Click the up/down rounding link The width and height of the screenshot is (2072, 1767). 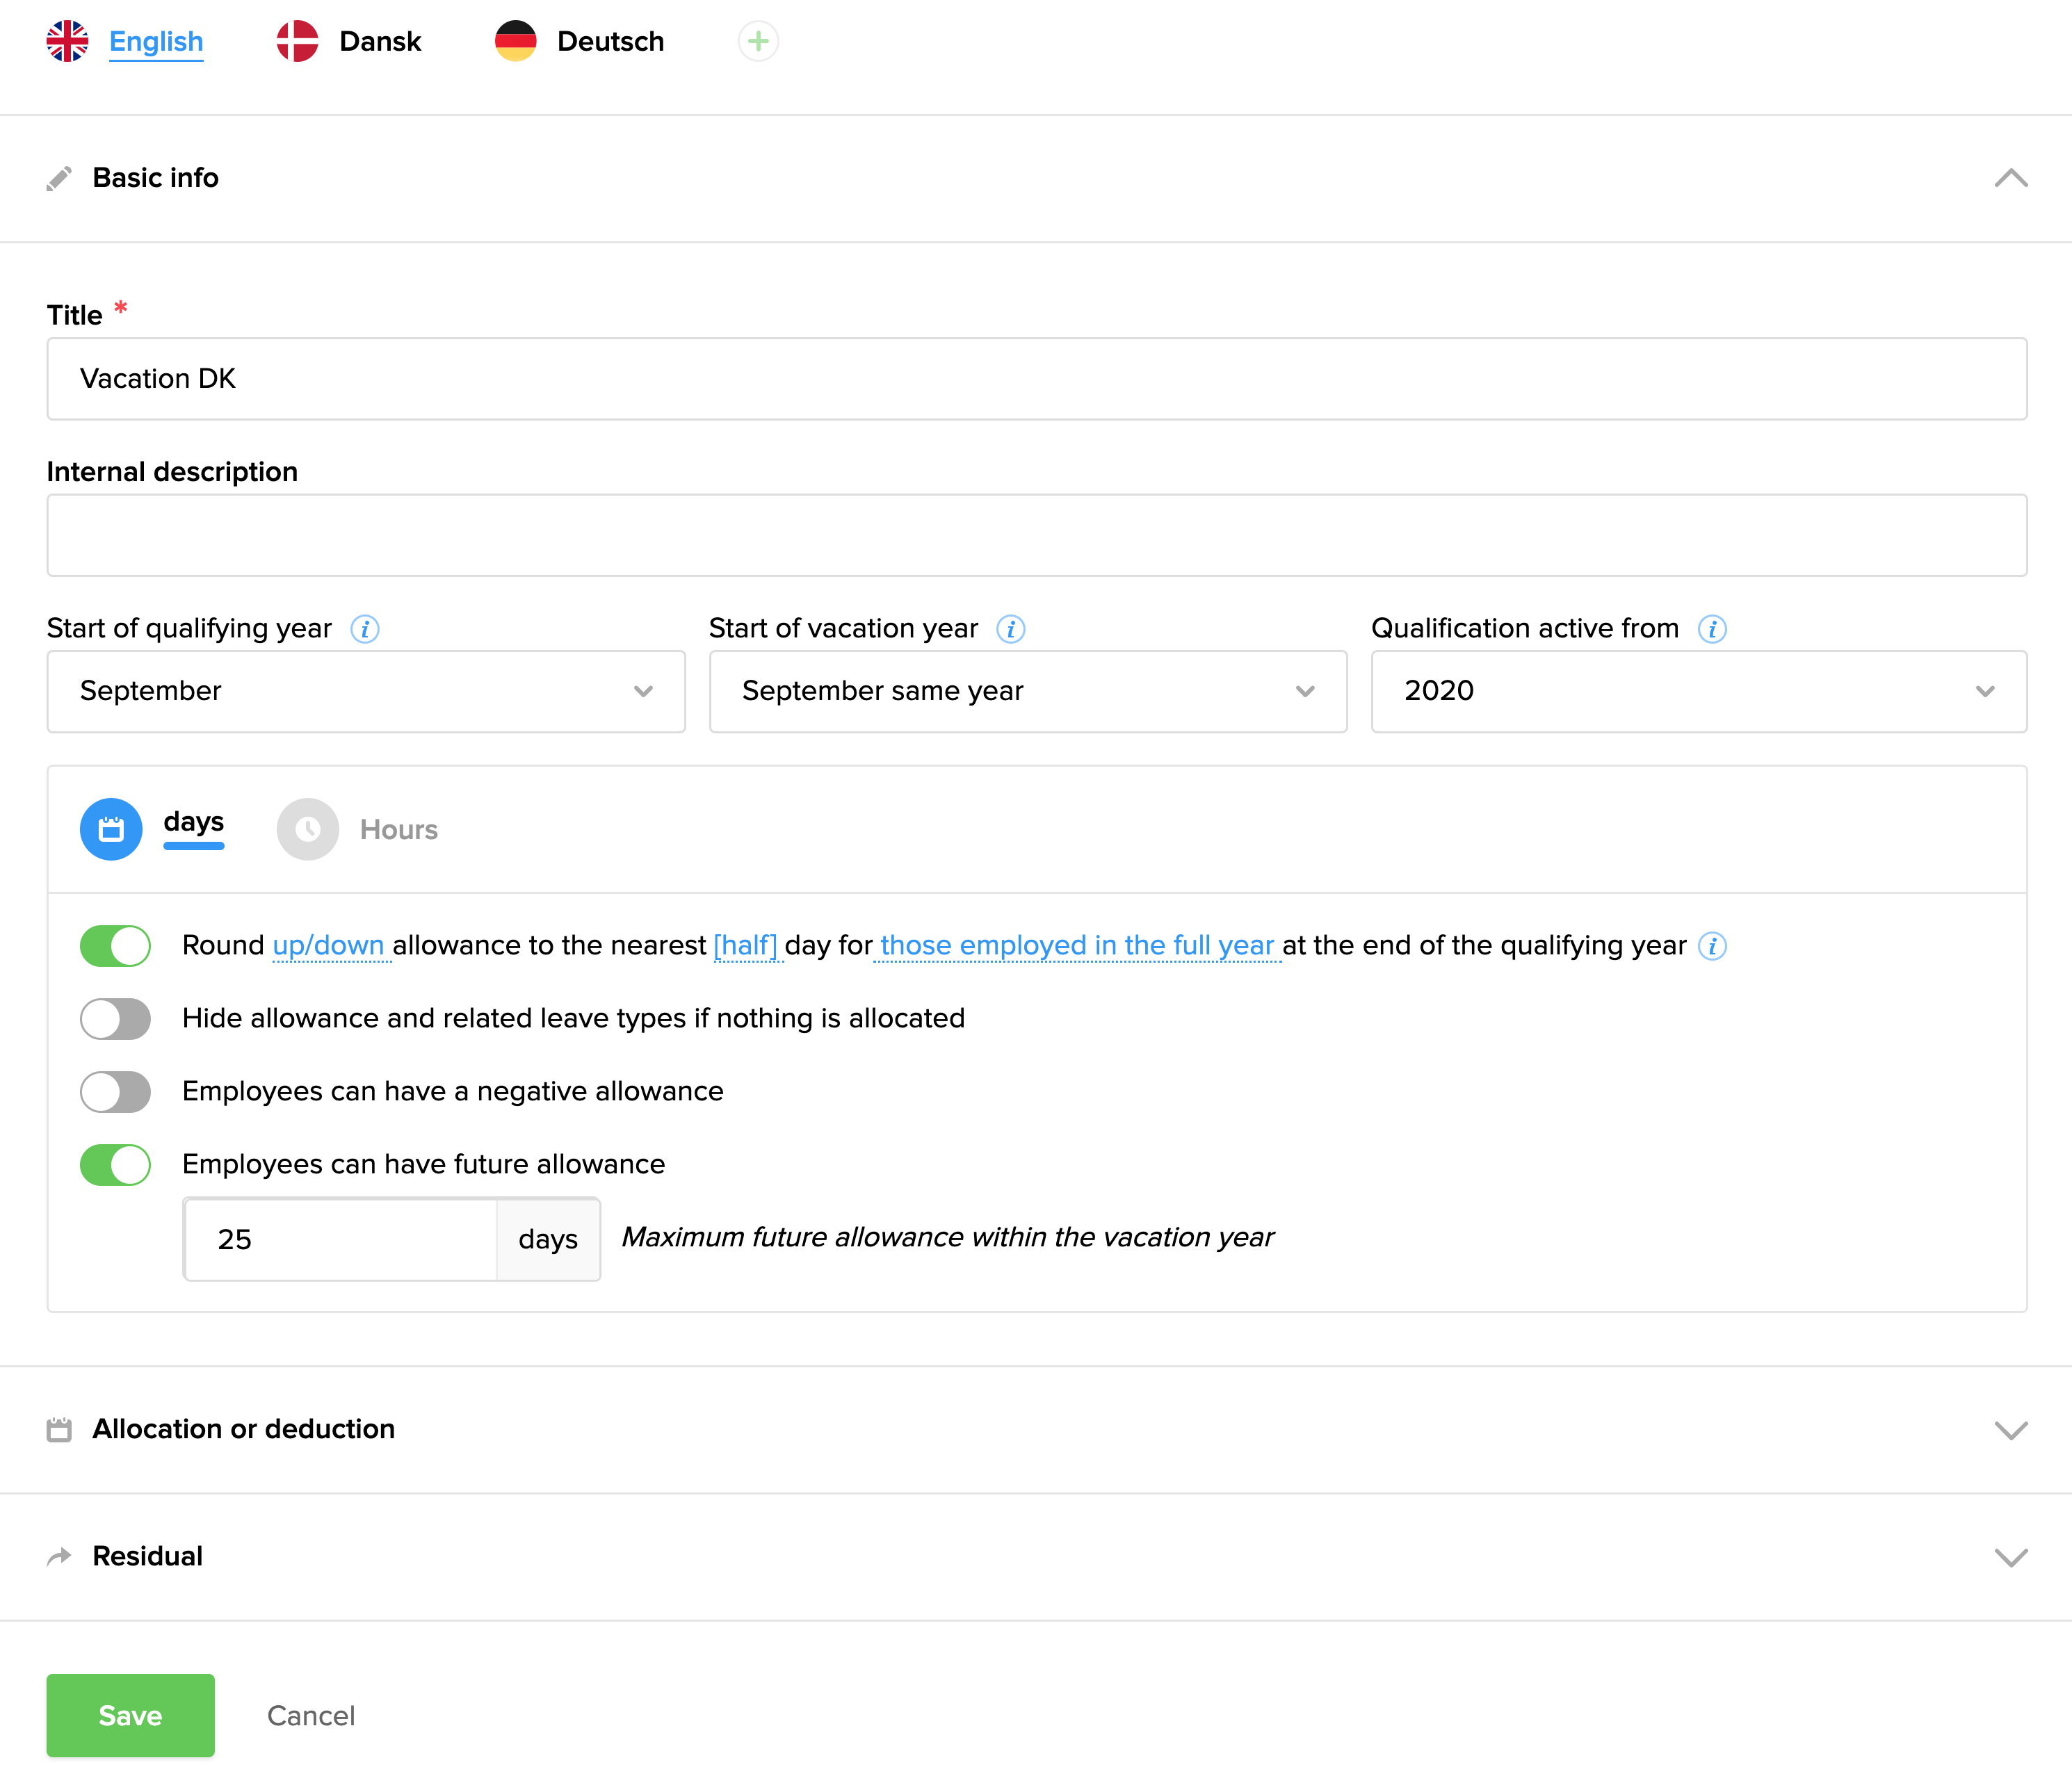point(329,946)
